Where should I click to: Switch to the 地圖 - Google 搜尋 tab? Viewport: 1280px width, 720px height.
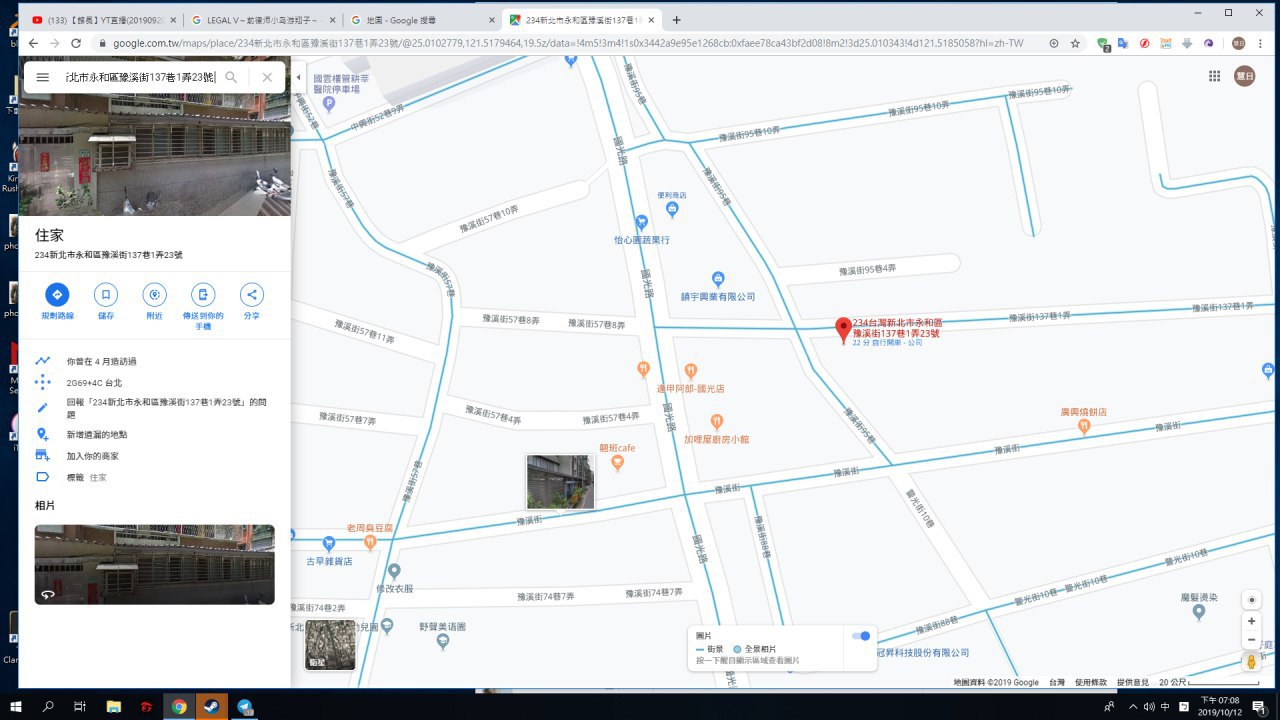420,20
